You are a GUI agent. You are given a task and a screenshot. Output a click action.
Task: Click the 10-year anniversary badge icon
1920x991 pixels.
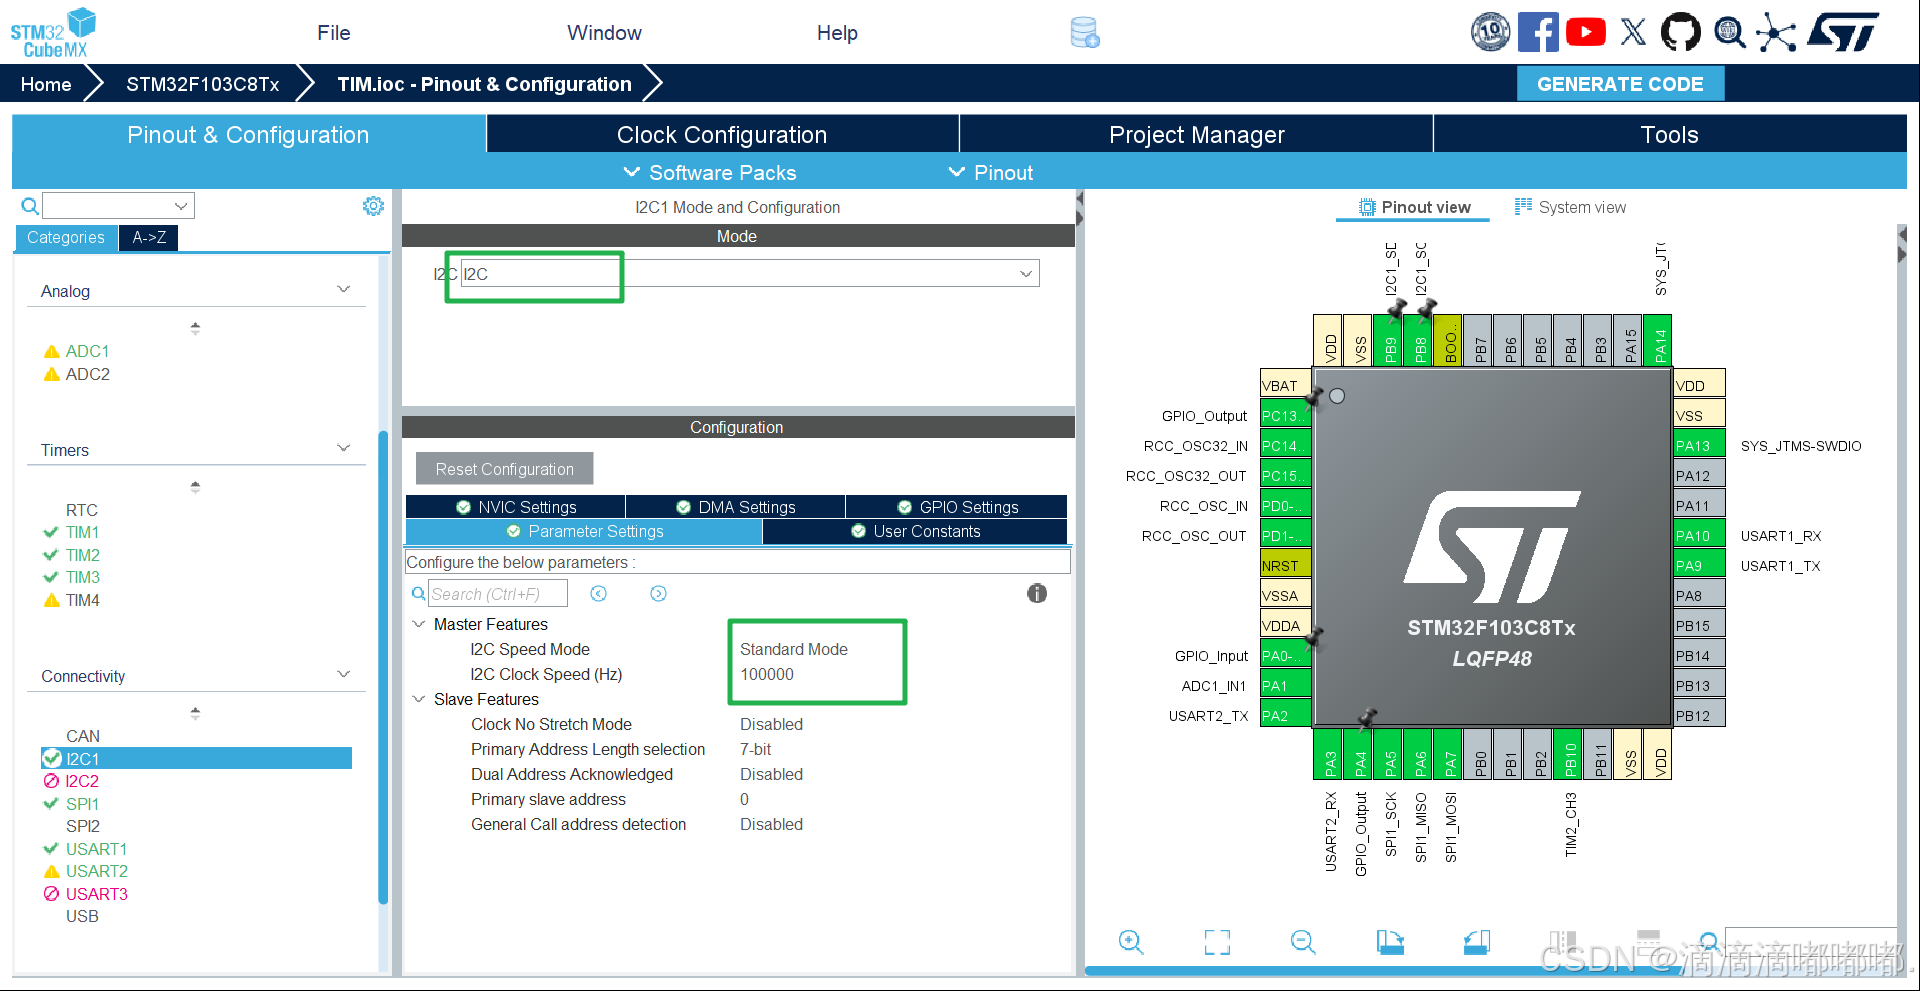[1490, 32]
